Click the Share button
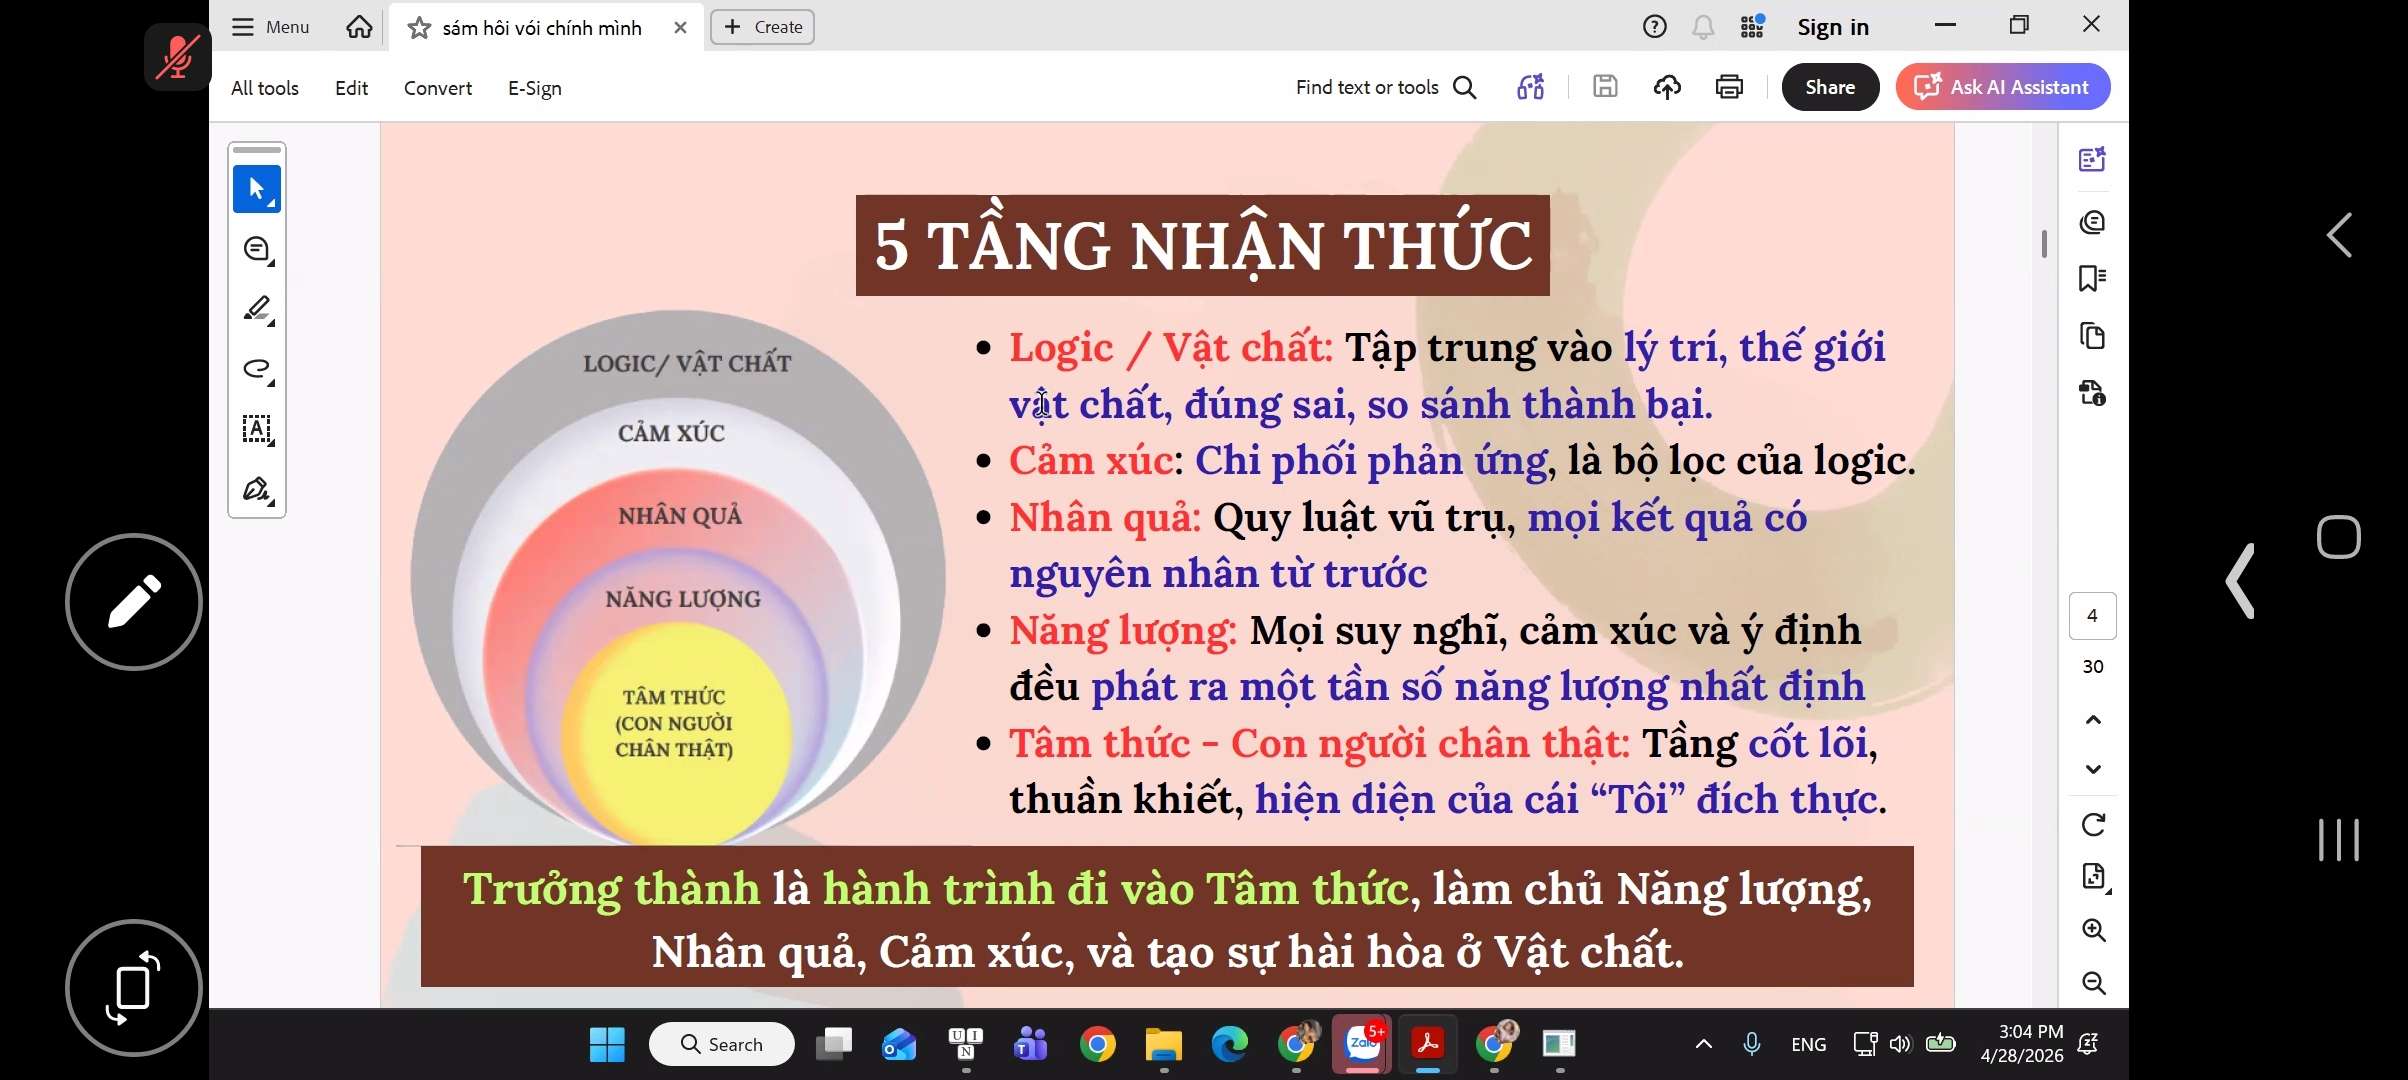 click(x=1830, y=87)
